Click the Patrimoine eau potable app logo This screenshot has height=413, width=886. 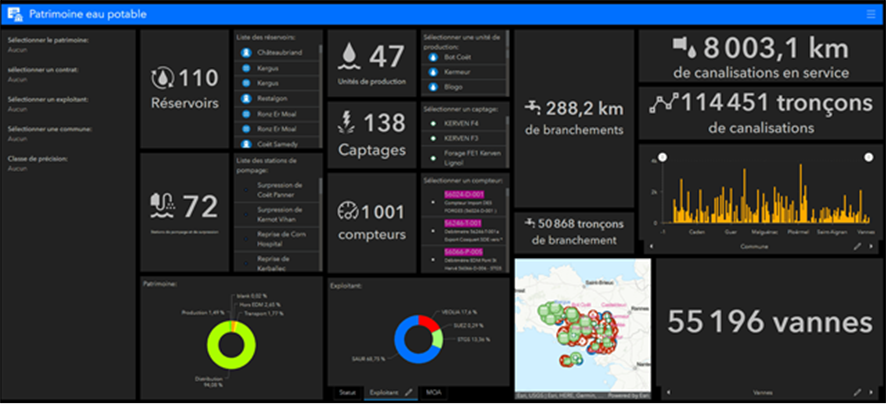tap(15, 15)
